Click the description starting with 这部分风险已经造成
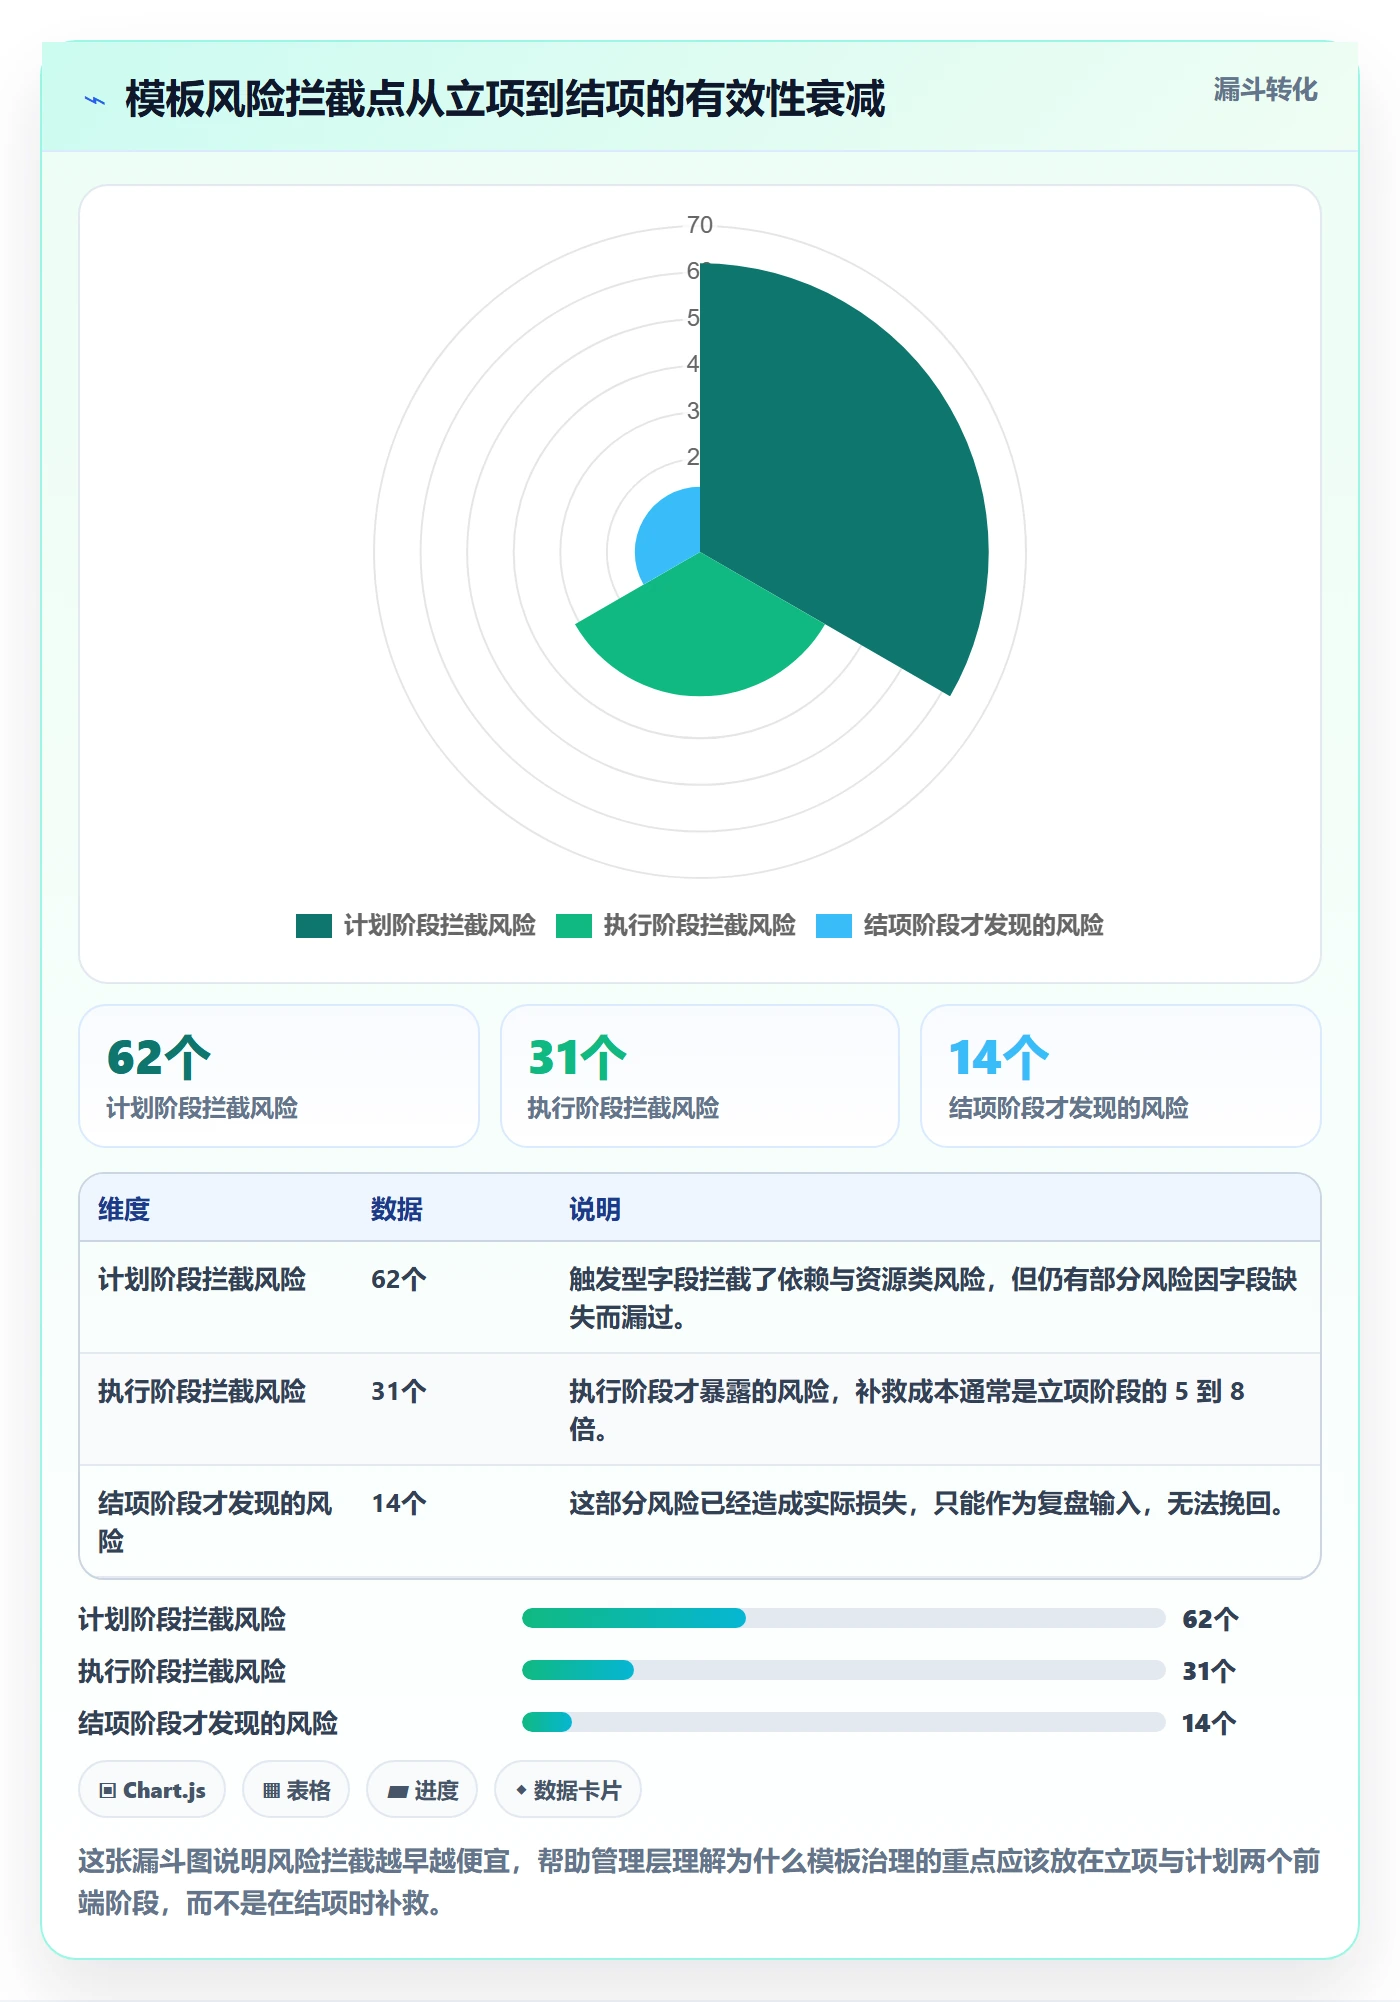1400x2002 pixels. pos(931,1504)
